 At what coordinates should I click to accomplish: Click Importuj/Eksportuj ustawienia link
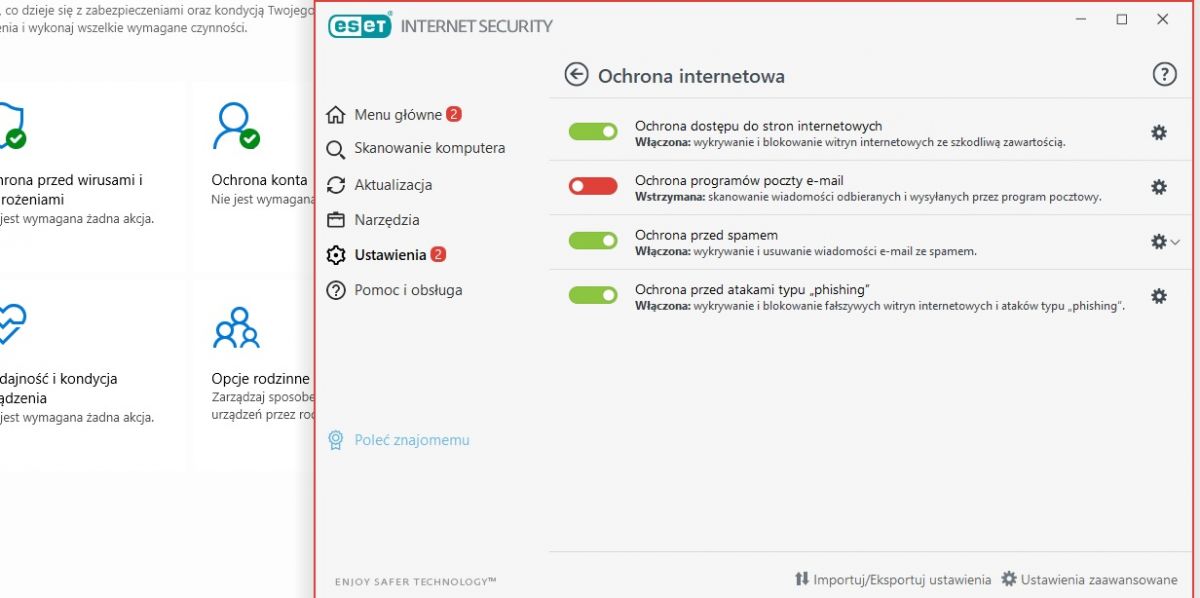point(893,579)
